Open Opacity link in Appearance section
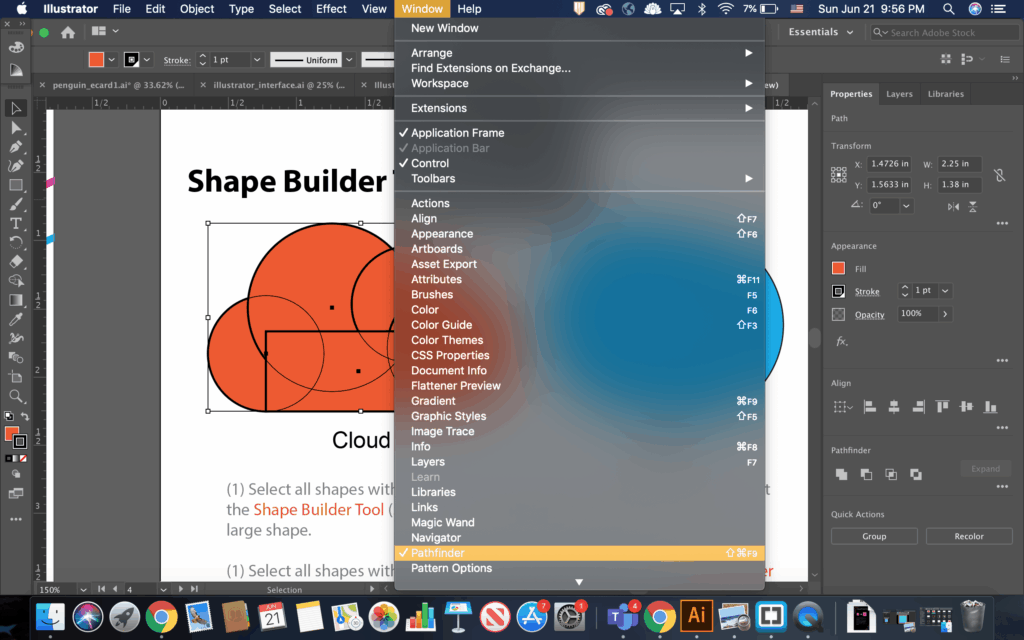The width and height of the screenshot is (1024, 640). coord(870,315)
